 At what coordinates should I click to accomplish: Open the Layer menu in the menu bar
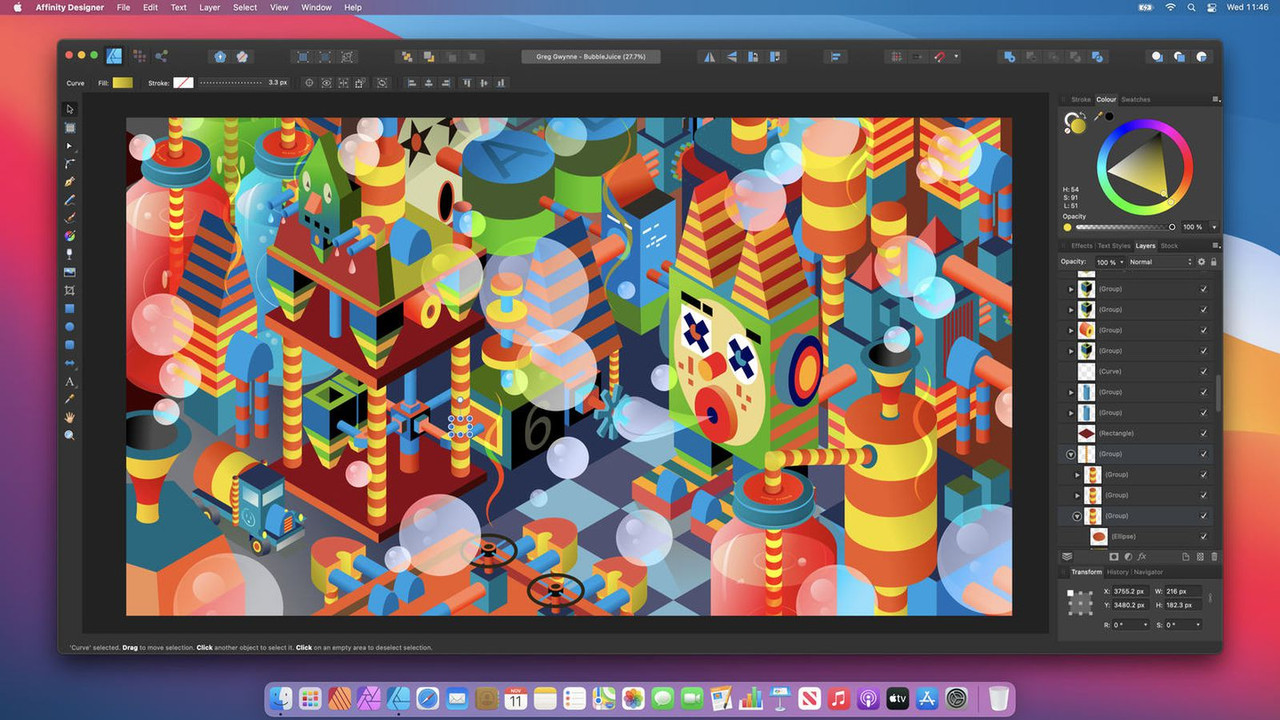tap(209, 7)
